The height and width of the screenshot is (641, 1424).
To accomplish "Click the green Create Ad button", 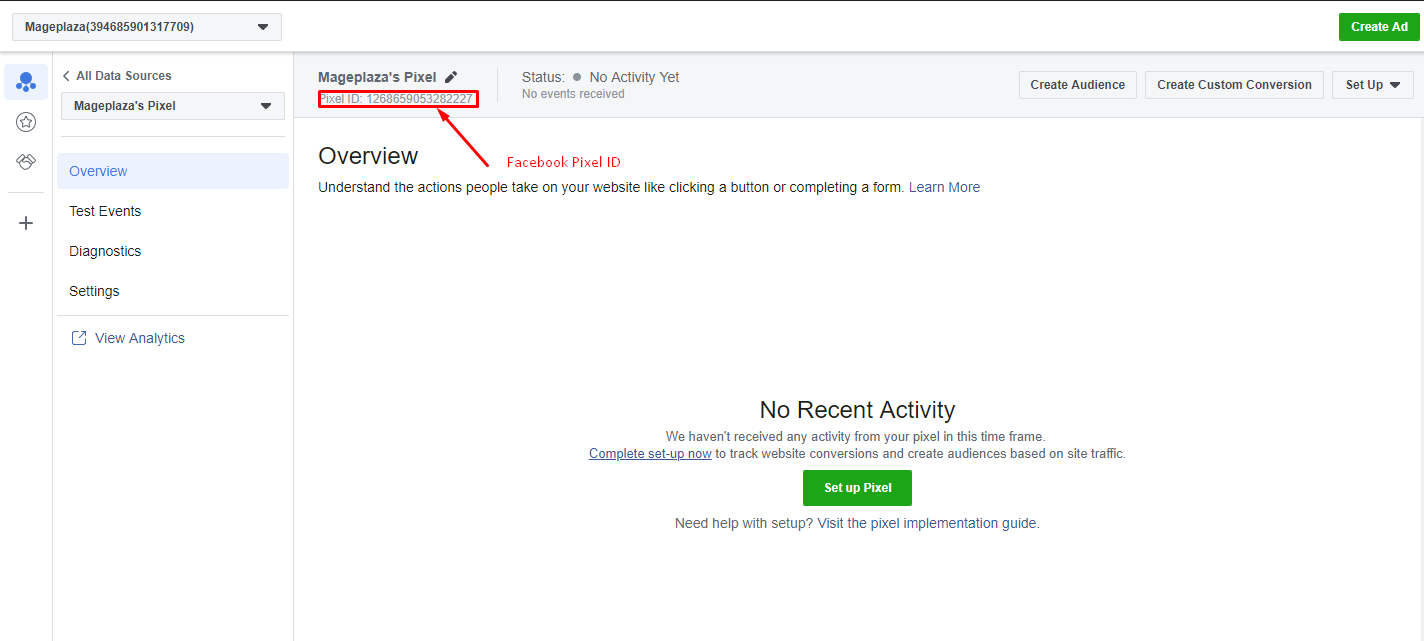I will point(1378,27).
